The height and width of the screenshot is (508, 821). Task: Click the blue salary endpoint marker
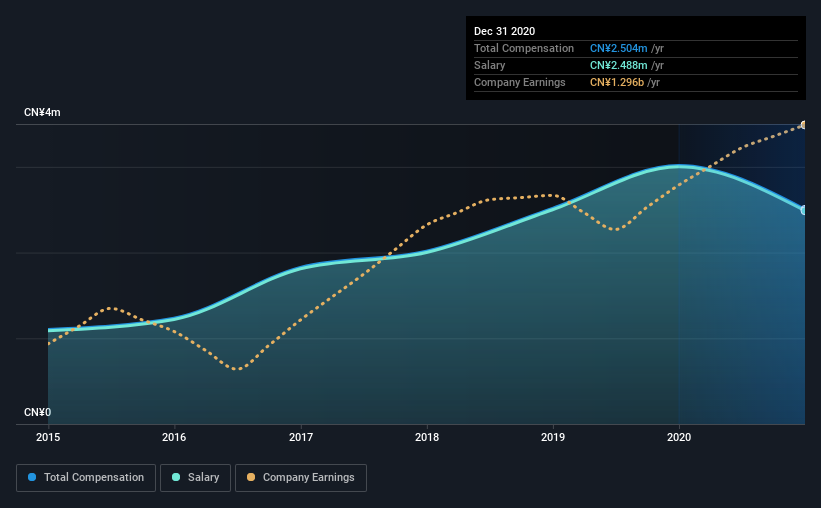click(803, 210)
